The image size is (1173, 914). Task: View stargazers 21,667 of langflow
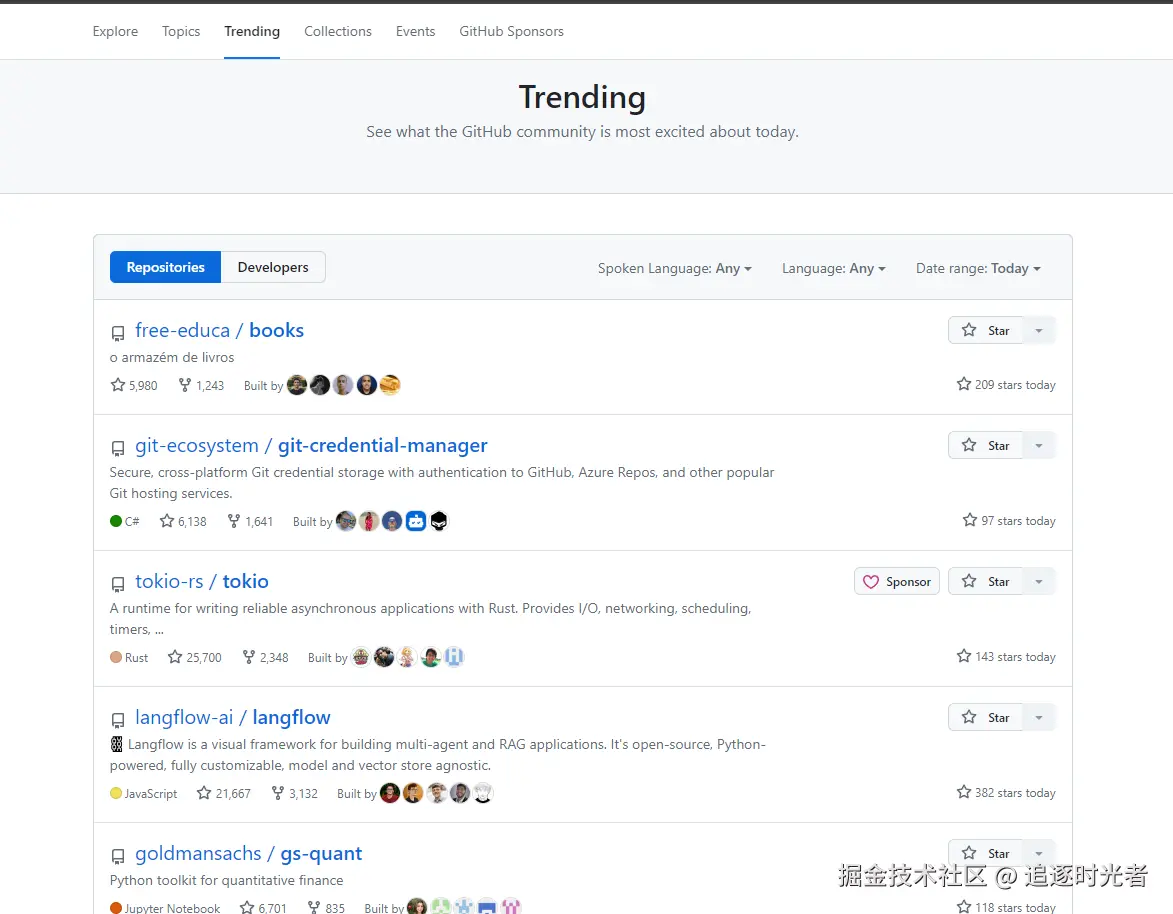[224, 794]
